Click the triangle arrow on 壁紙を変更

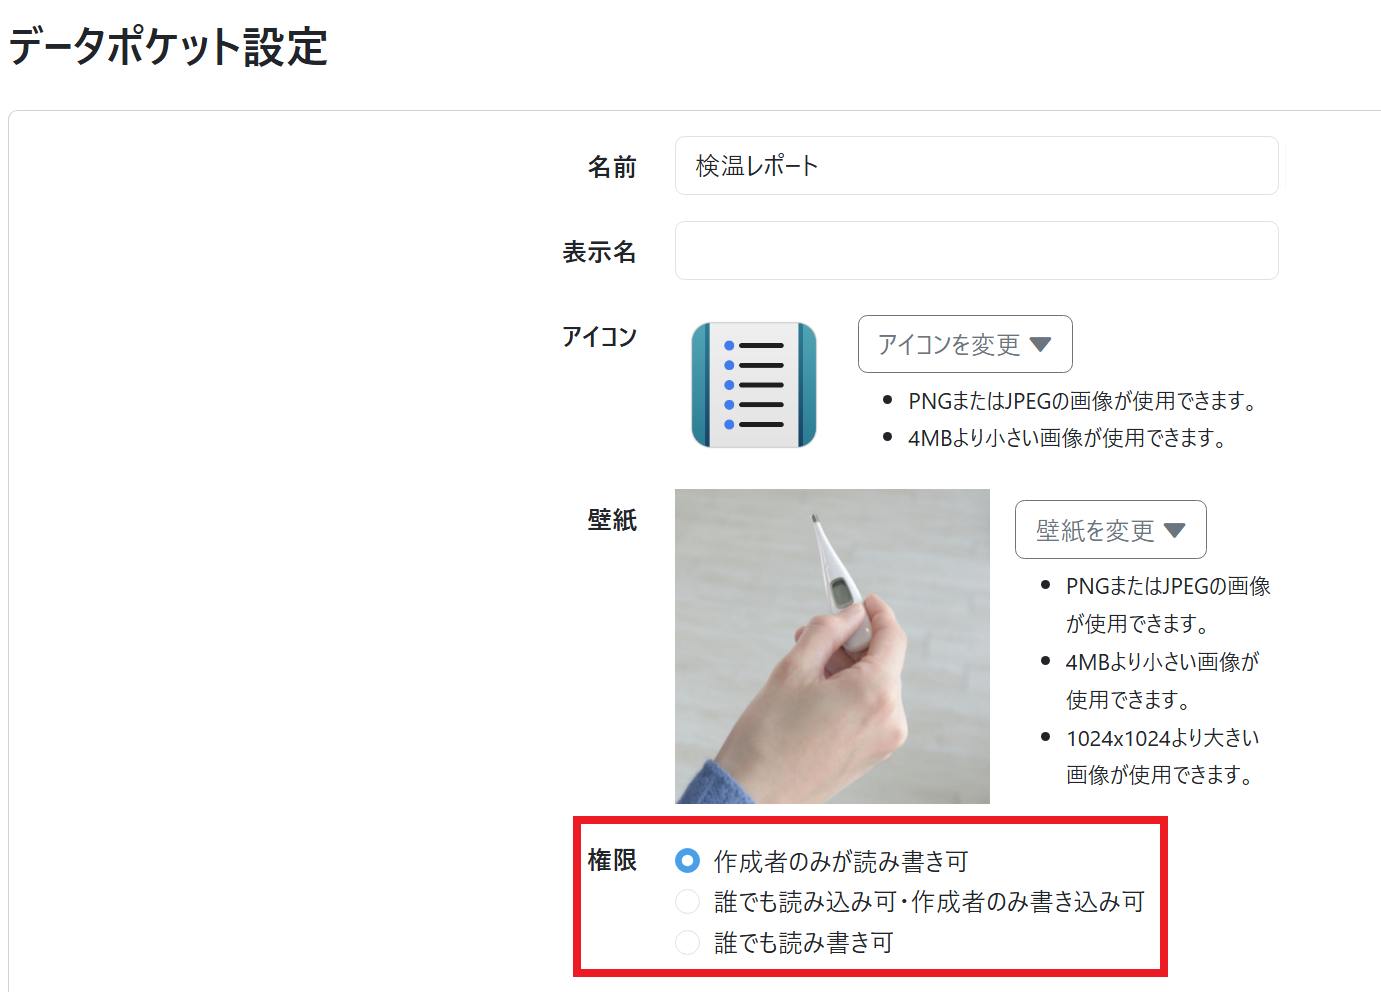pyautogui.click(x=1174, y=530)
